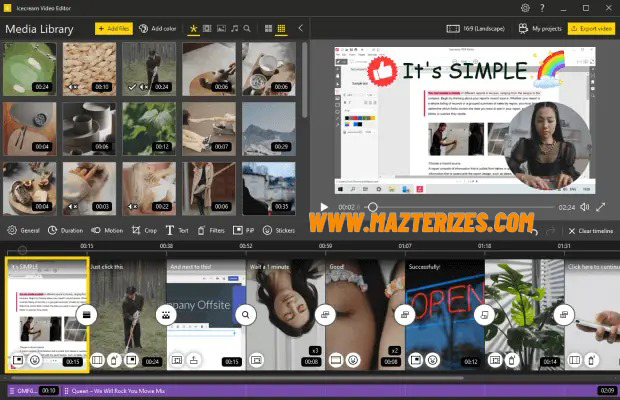Click the Add color button
Screen dimensions: 620x400
click(158, 28)
